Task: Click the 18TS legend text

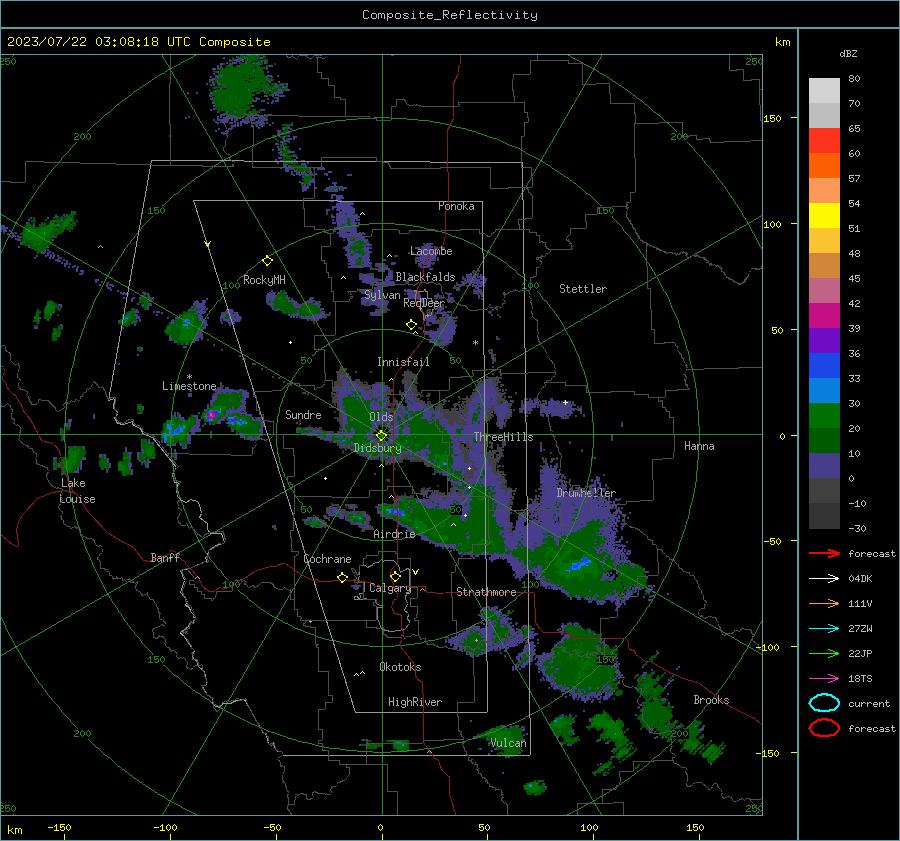Action: pos(860,679)
